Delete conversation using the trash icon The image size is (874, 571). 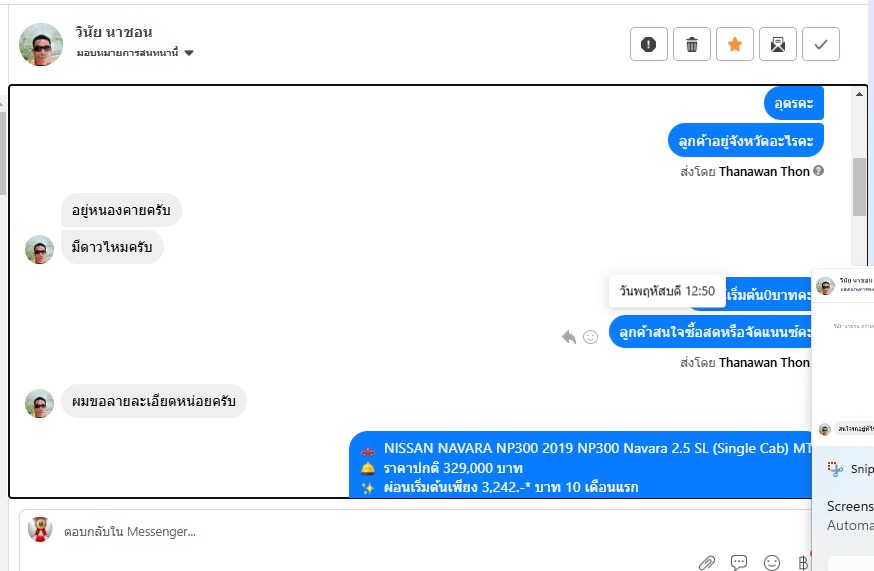(692, 44)
